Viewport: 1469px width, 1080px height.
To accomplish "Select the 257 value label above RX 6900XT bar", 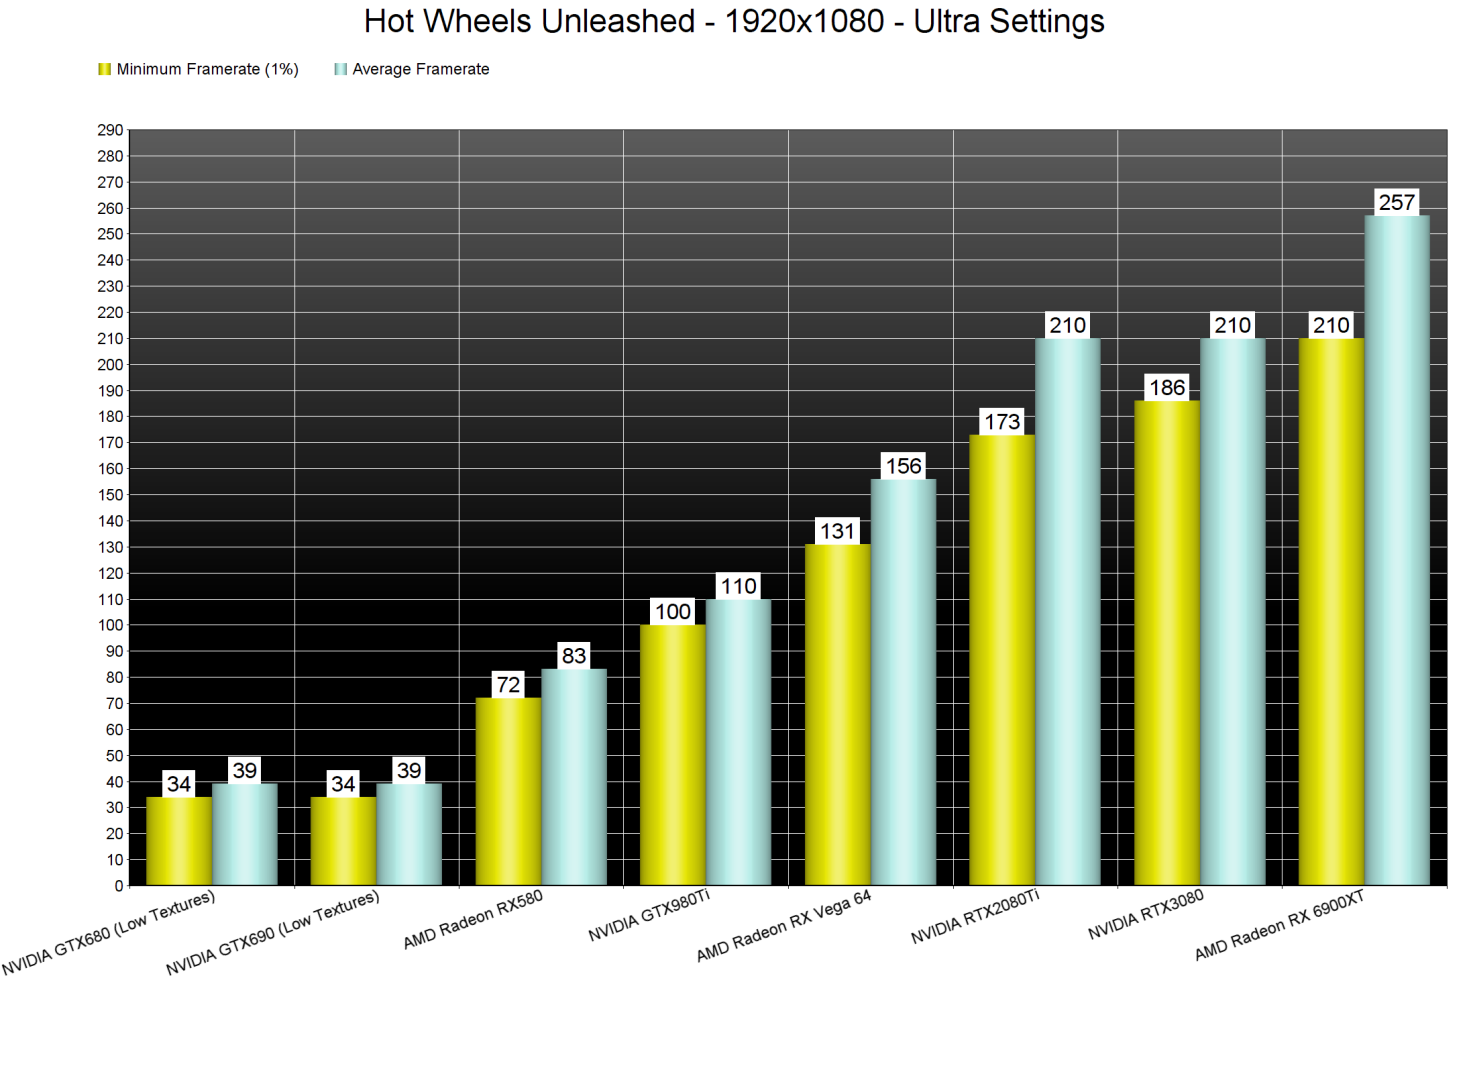I will point(1397,202).
